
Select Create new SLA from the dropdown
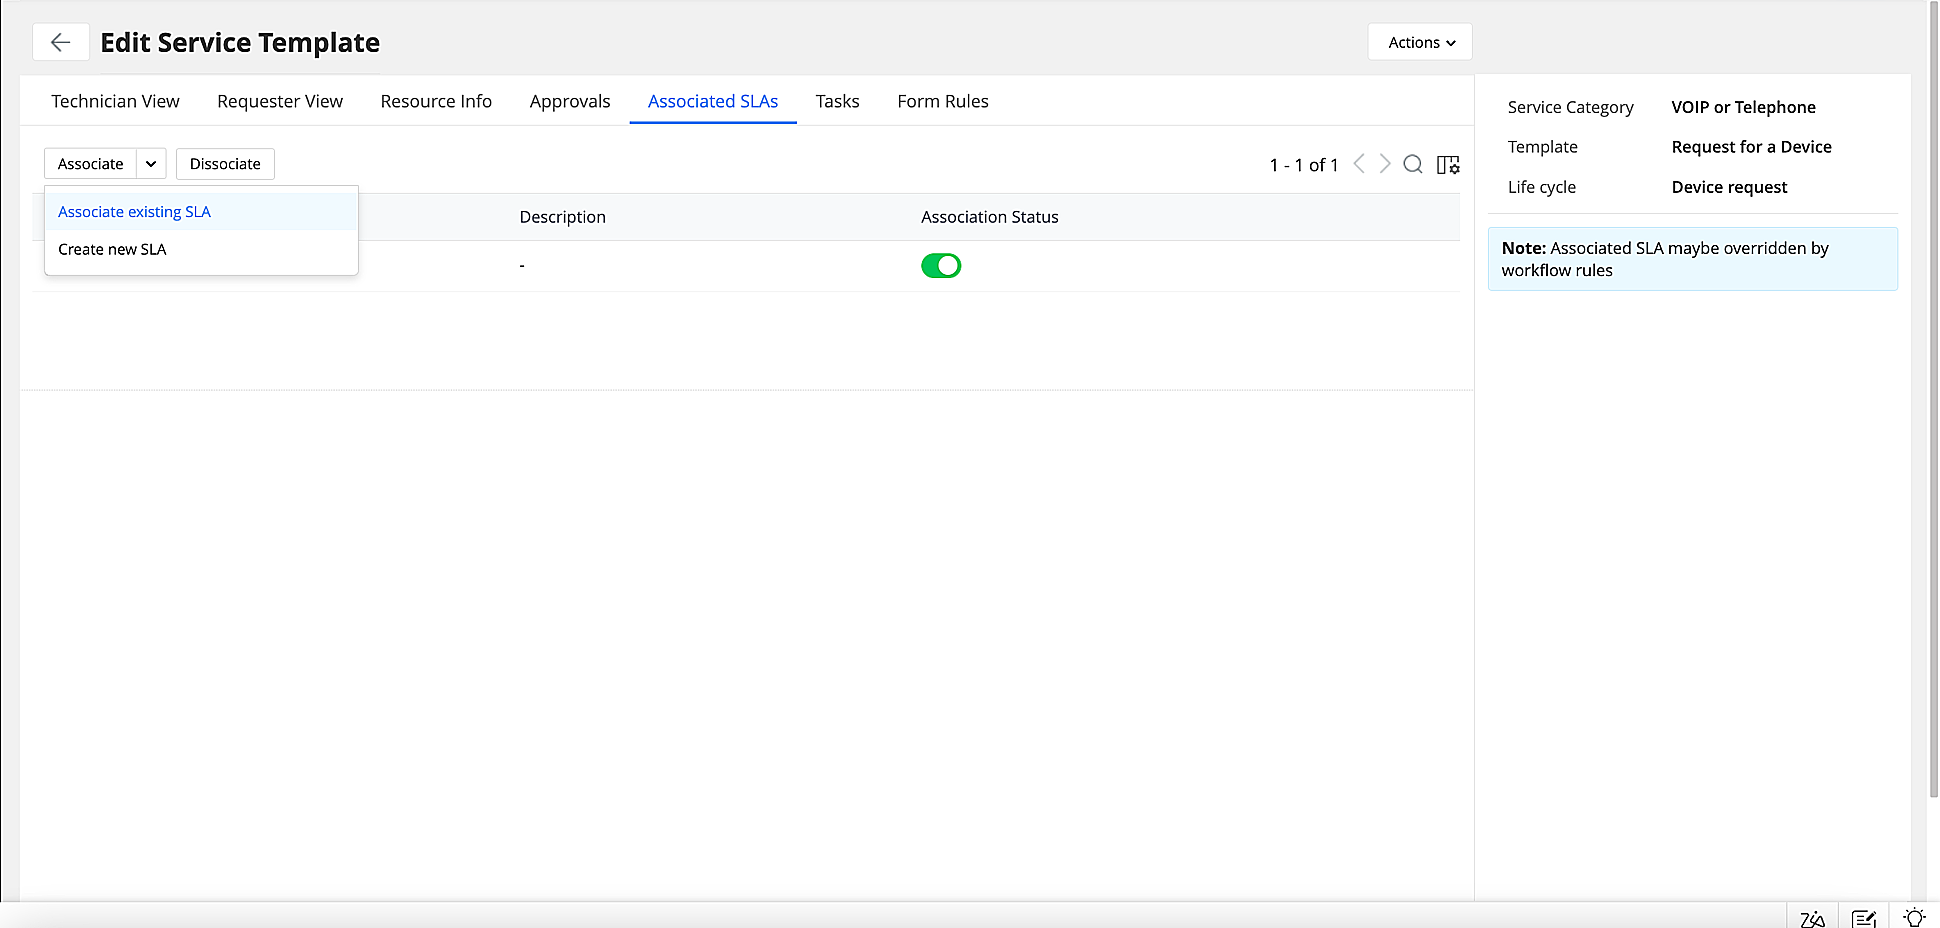pyautogui.click(x=111, y=249)
